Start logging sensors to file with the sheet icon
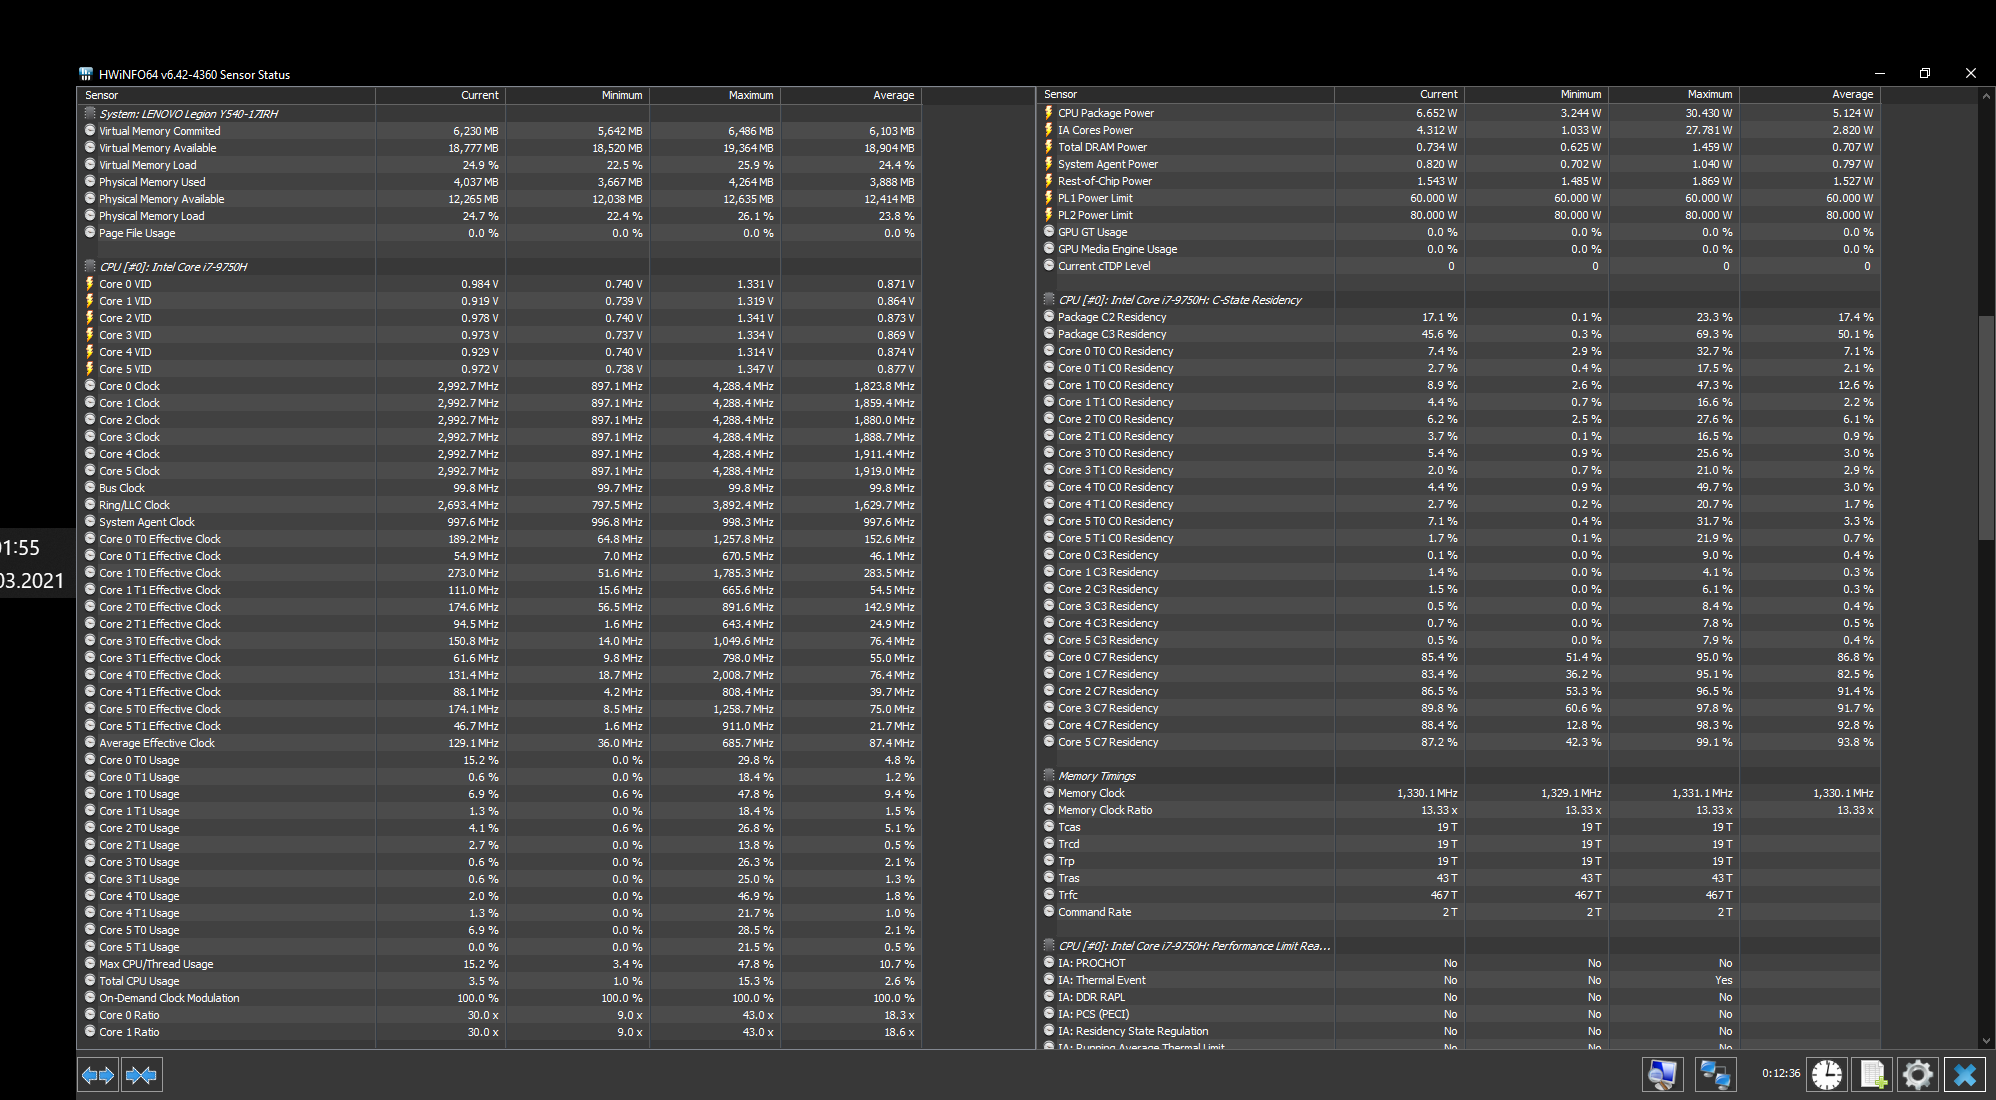Screen dimensions: 1996x1100 pos(1873,1075)
